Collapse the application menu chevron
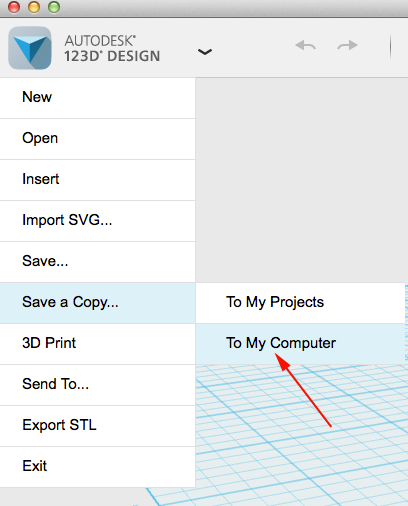The width and height of the screenshot is (408, 506). coord(205,52)
